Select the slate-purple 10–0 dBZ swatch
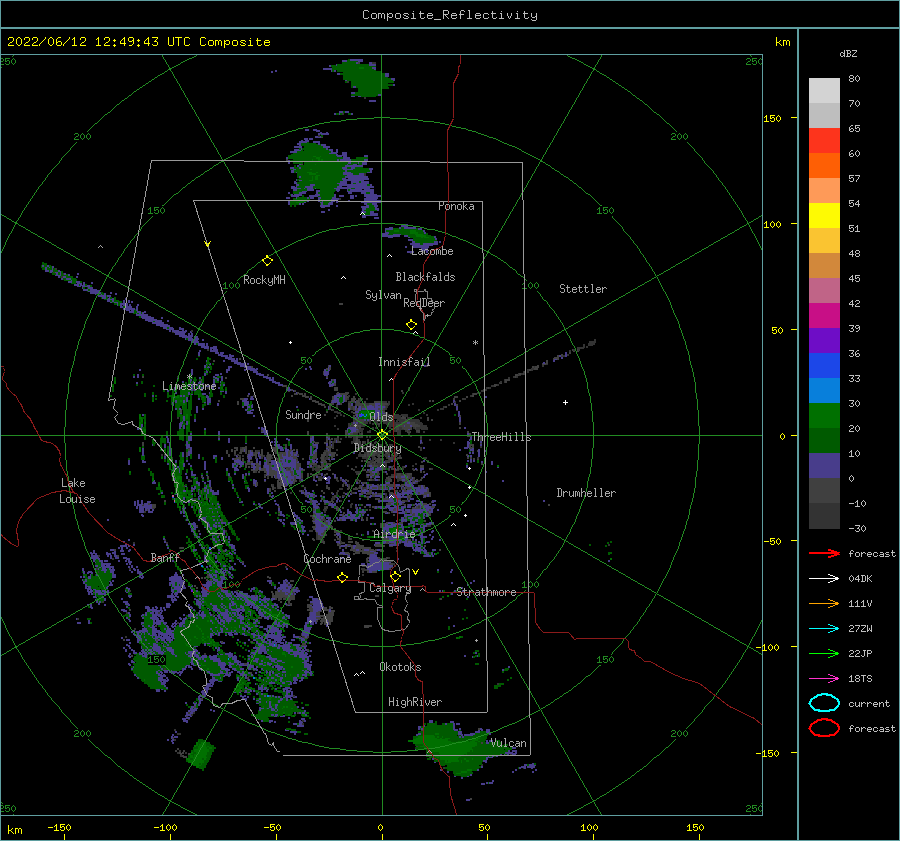This screenshot has height=841, width=900. coord(824,466)
